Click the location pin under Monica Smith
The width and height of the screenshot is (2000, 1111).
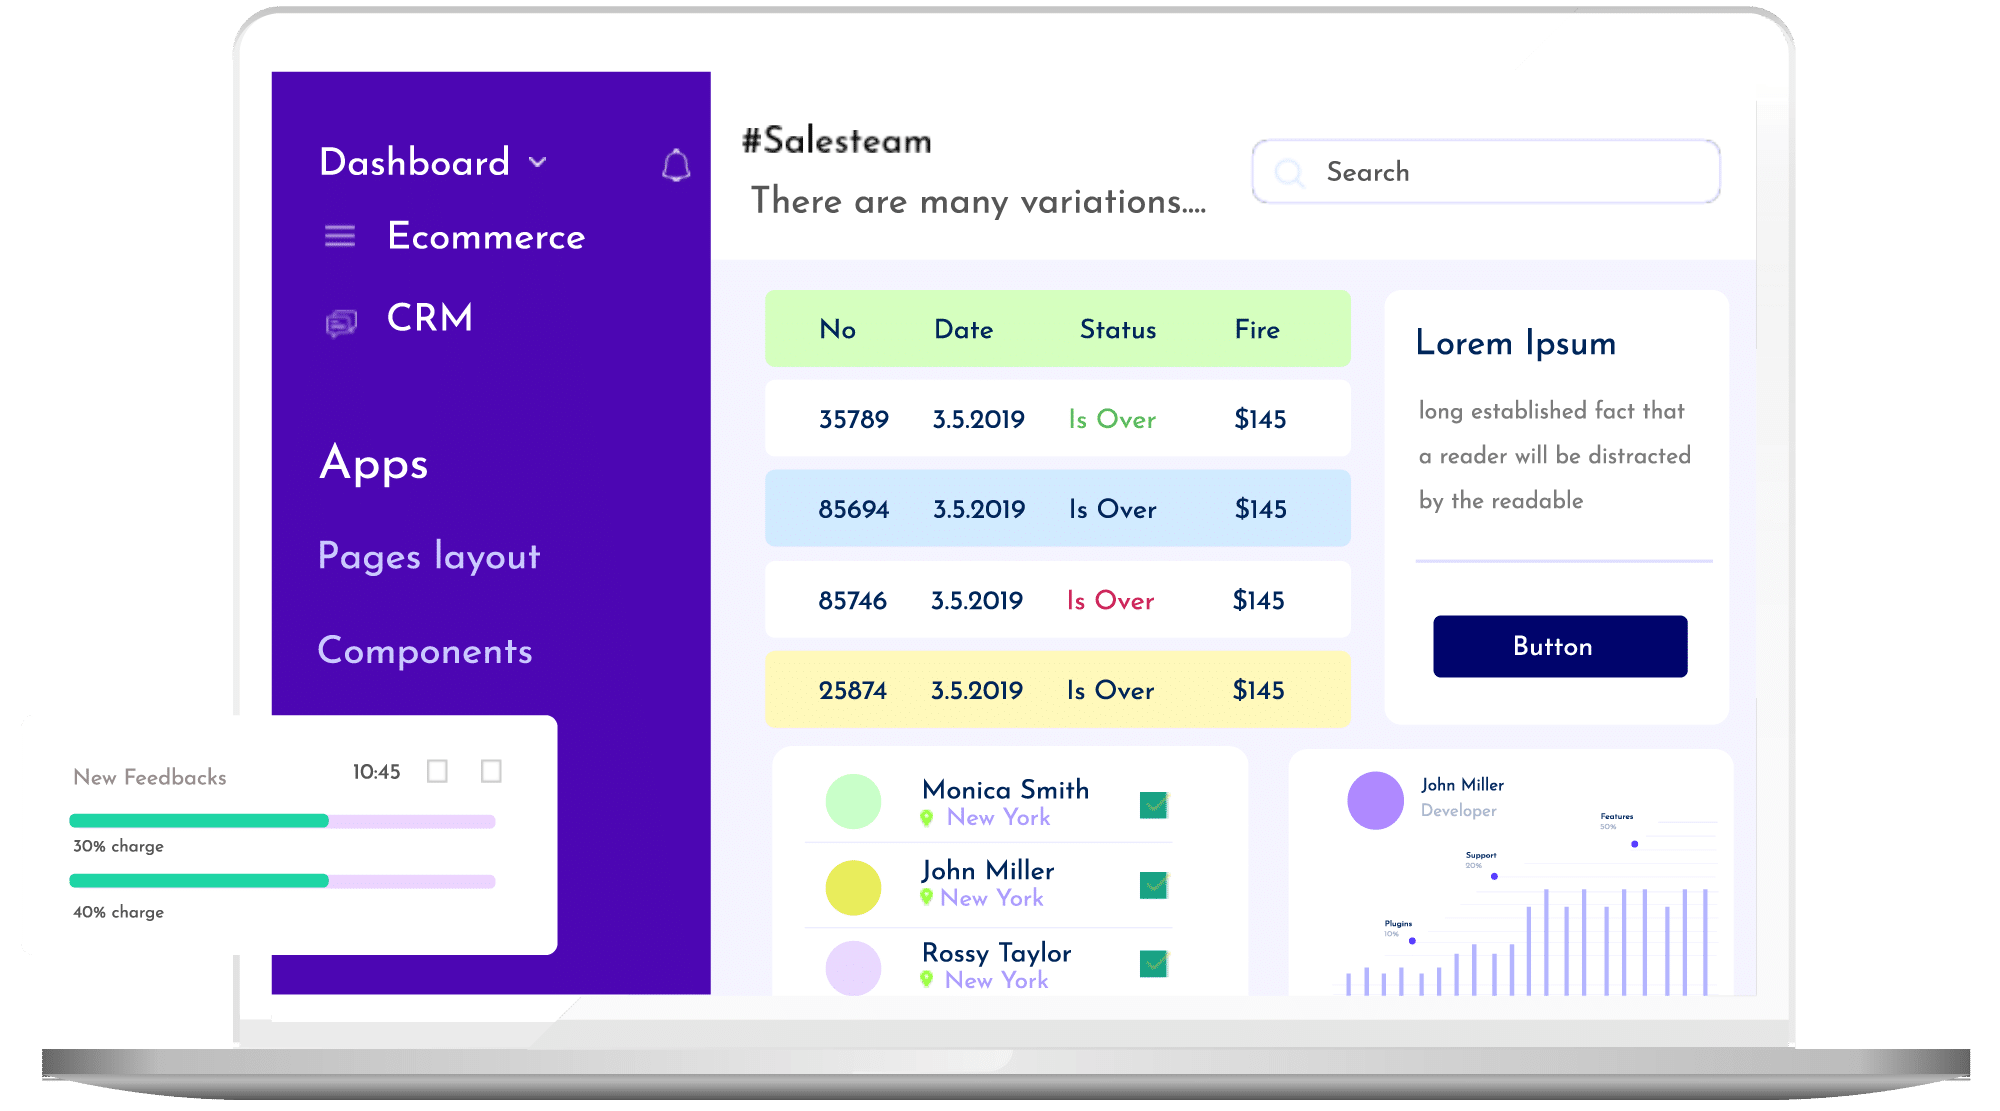point(927,818)
